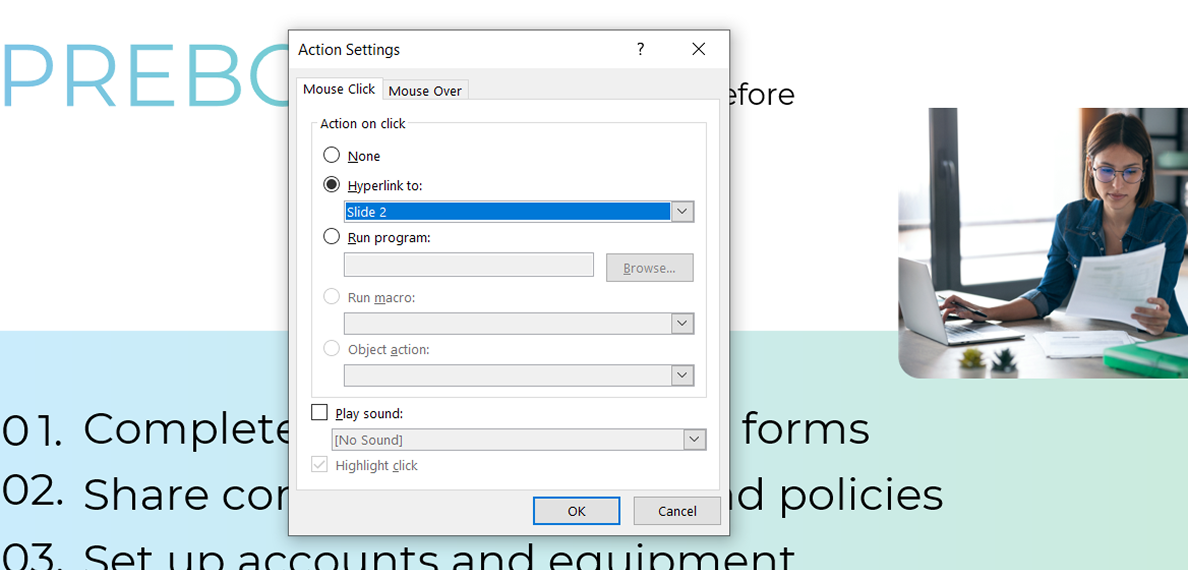Confirm settings with the OK button
Image resolution: width=1188 pixels, height=571 pixels.
coord(576,511)
